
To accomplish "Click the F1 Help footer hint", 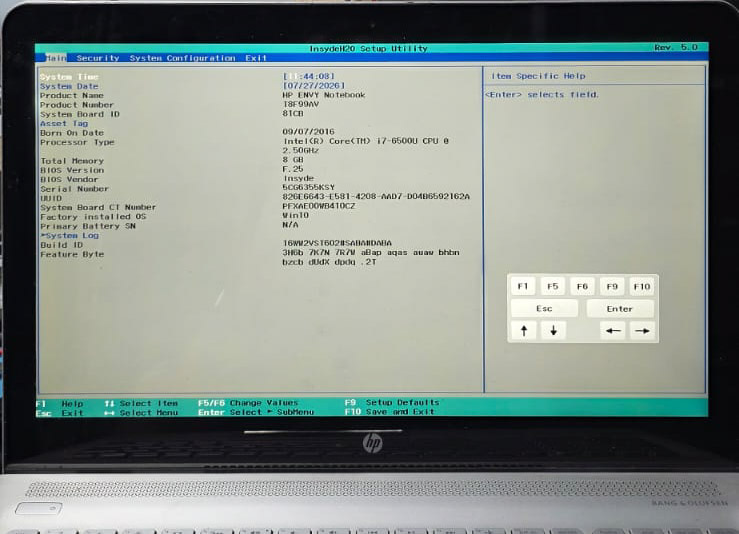I will click(59, 404).
